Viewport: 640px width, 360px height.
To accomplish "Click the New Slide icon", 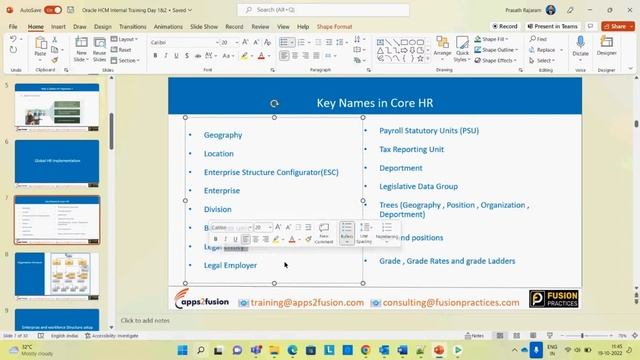I will tap(81, 43).
